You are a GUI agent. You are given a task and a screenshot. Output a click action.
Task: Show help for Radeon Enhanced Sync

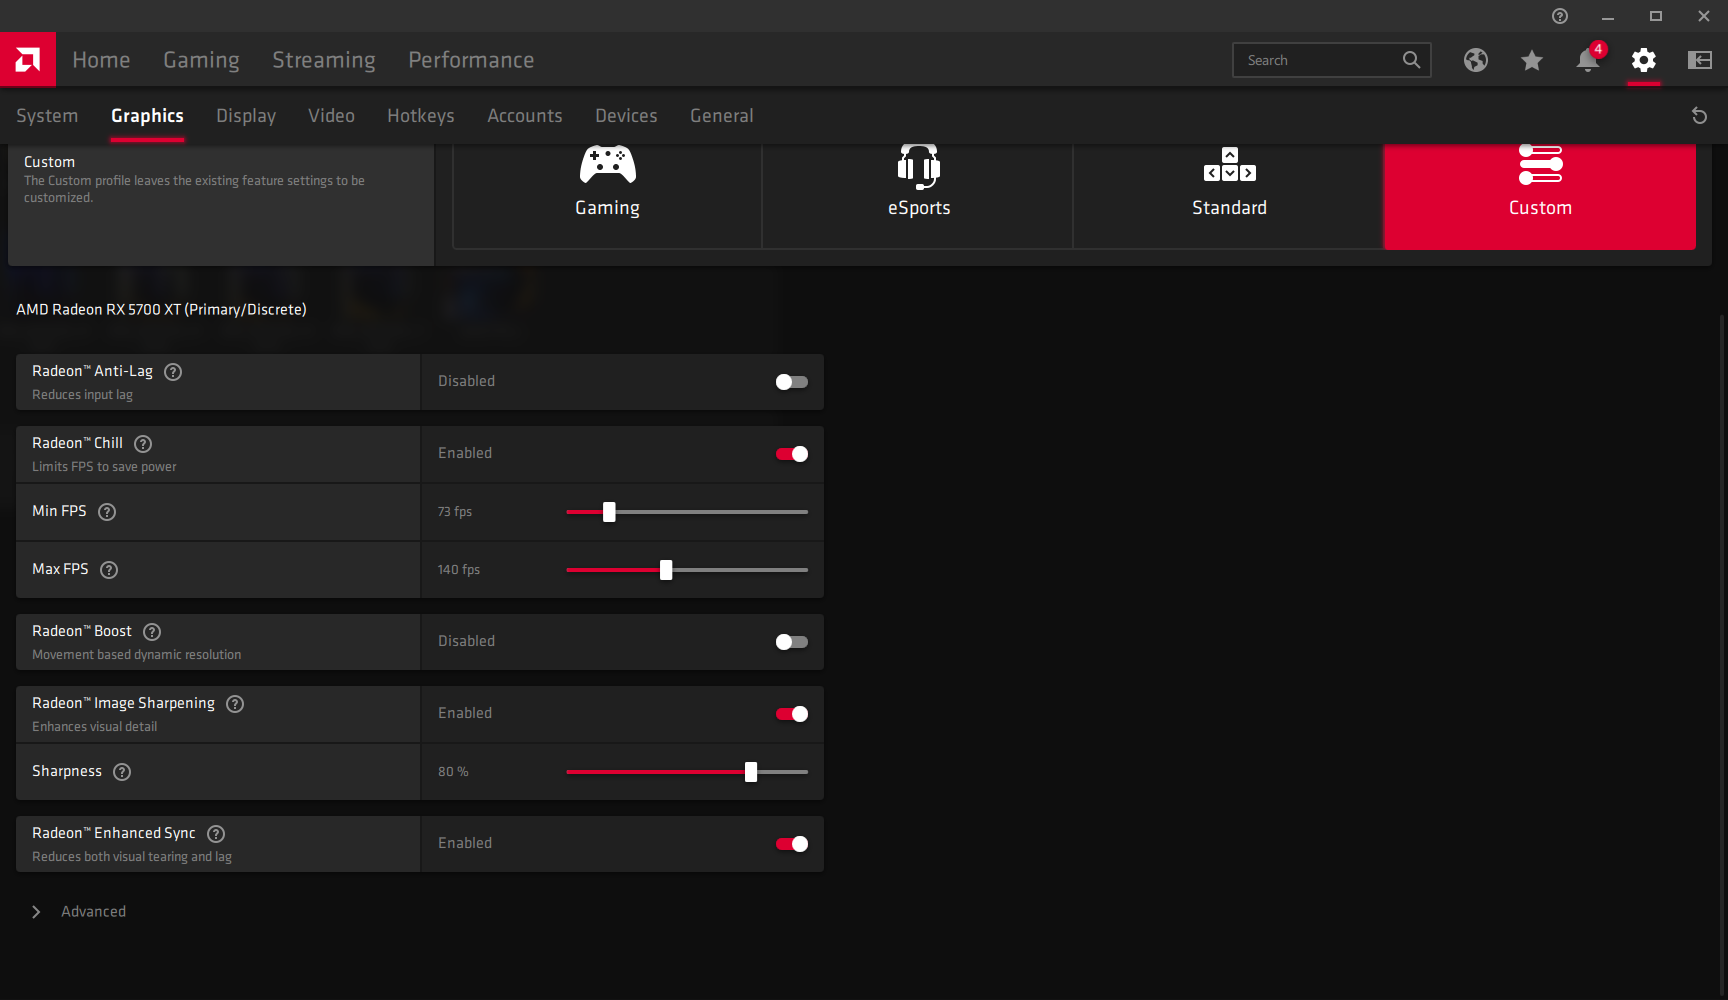click(216, 834)
